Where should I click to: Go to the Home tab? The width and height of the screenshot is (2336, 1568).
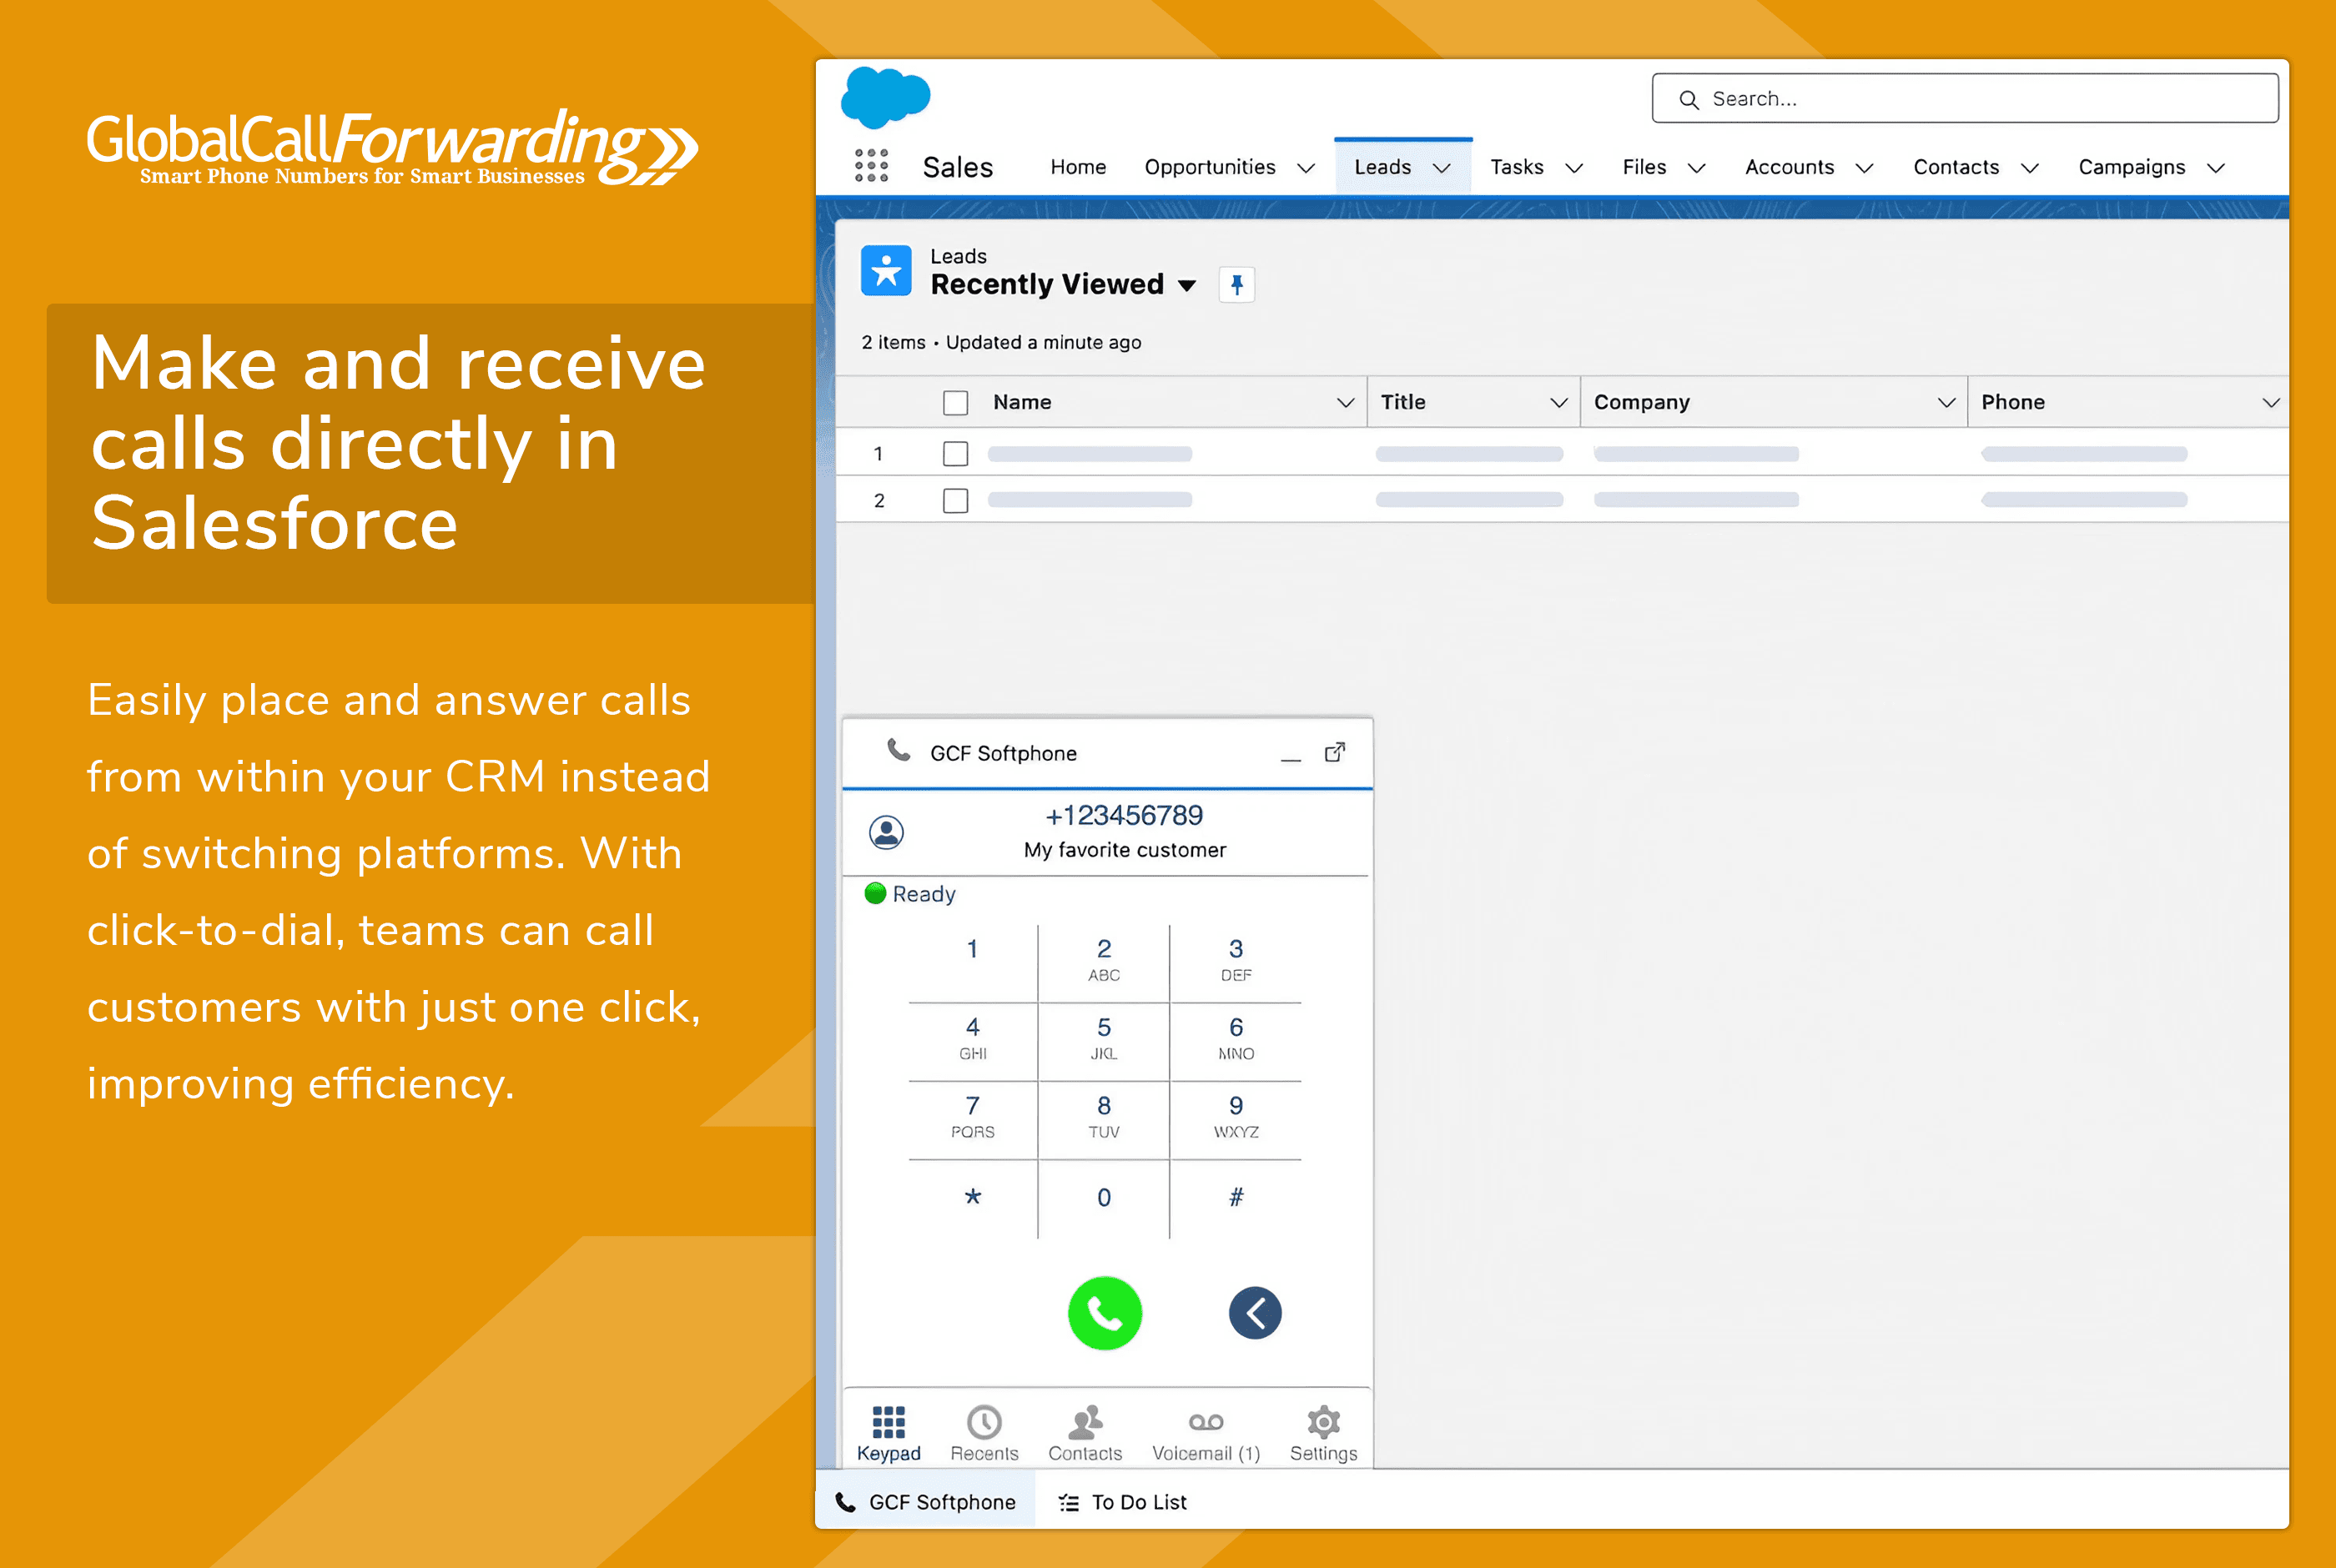pyautogui.click(x=1078, y=167)
